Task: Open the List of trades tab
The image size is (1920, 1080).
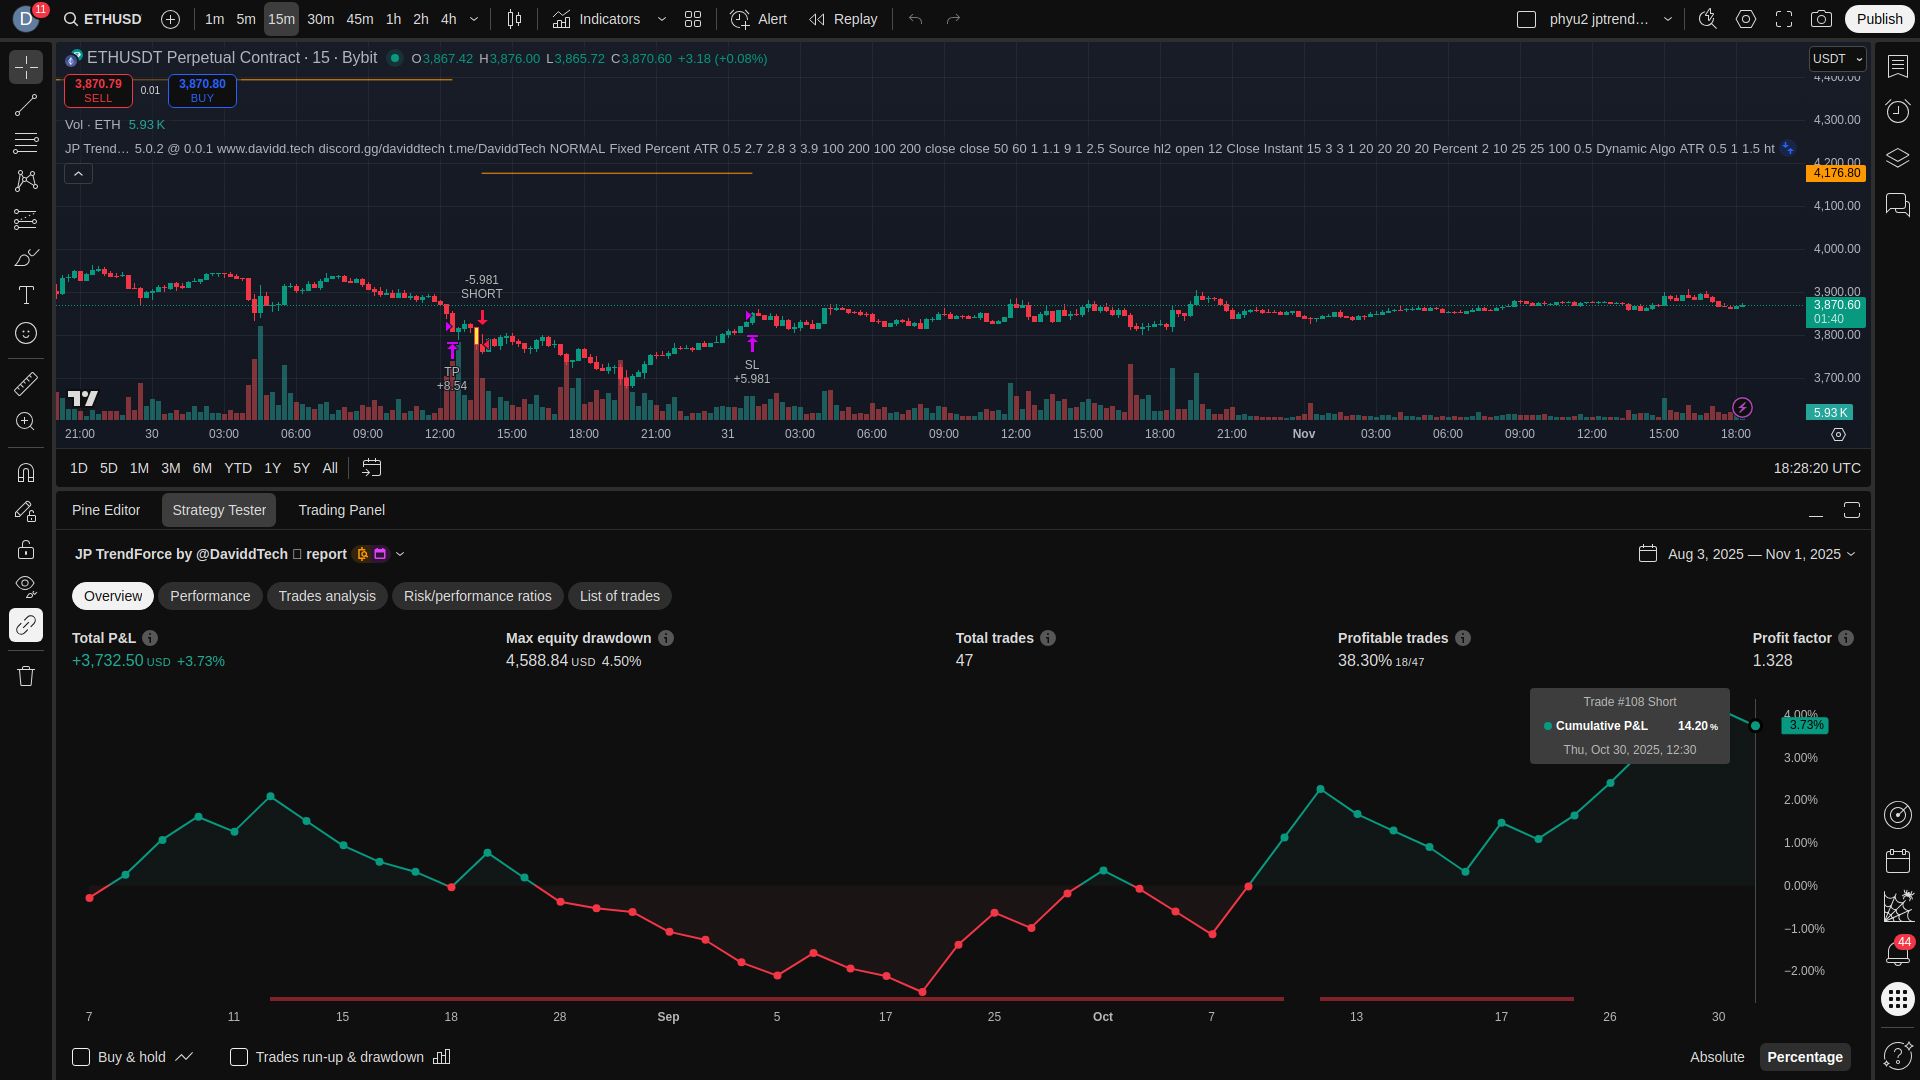Action: 619,596
